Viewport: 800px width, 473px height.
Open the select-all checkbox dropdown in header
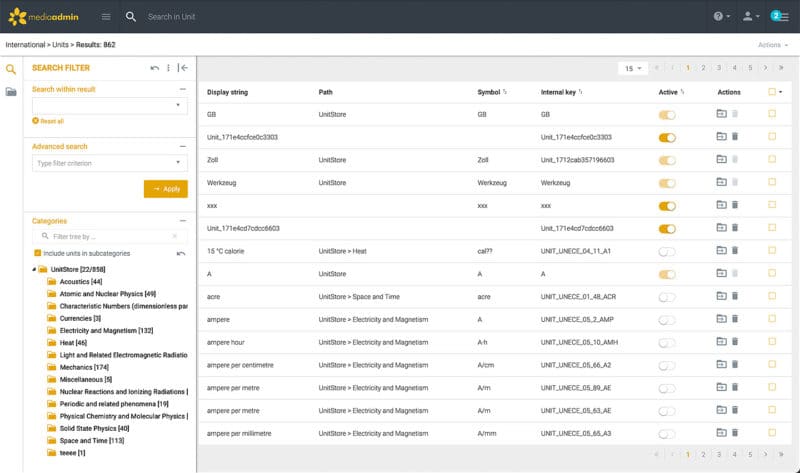point(781,92)
